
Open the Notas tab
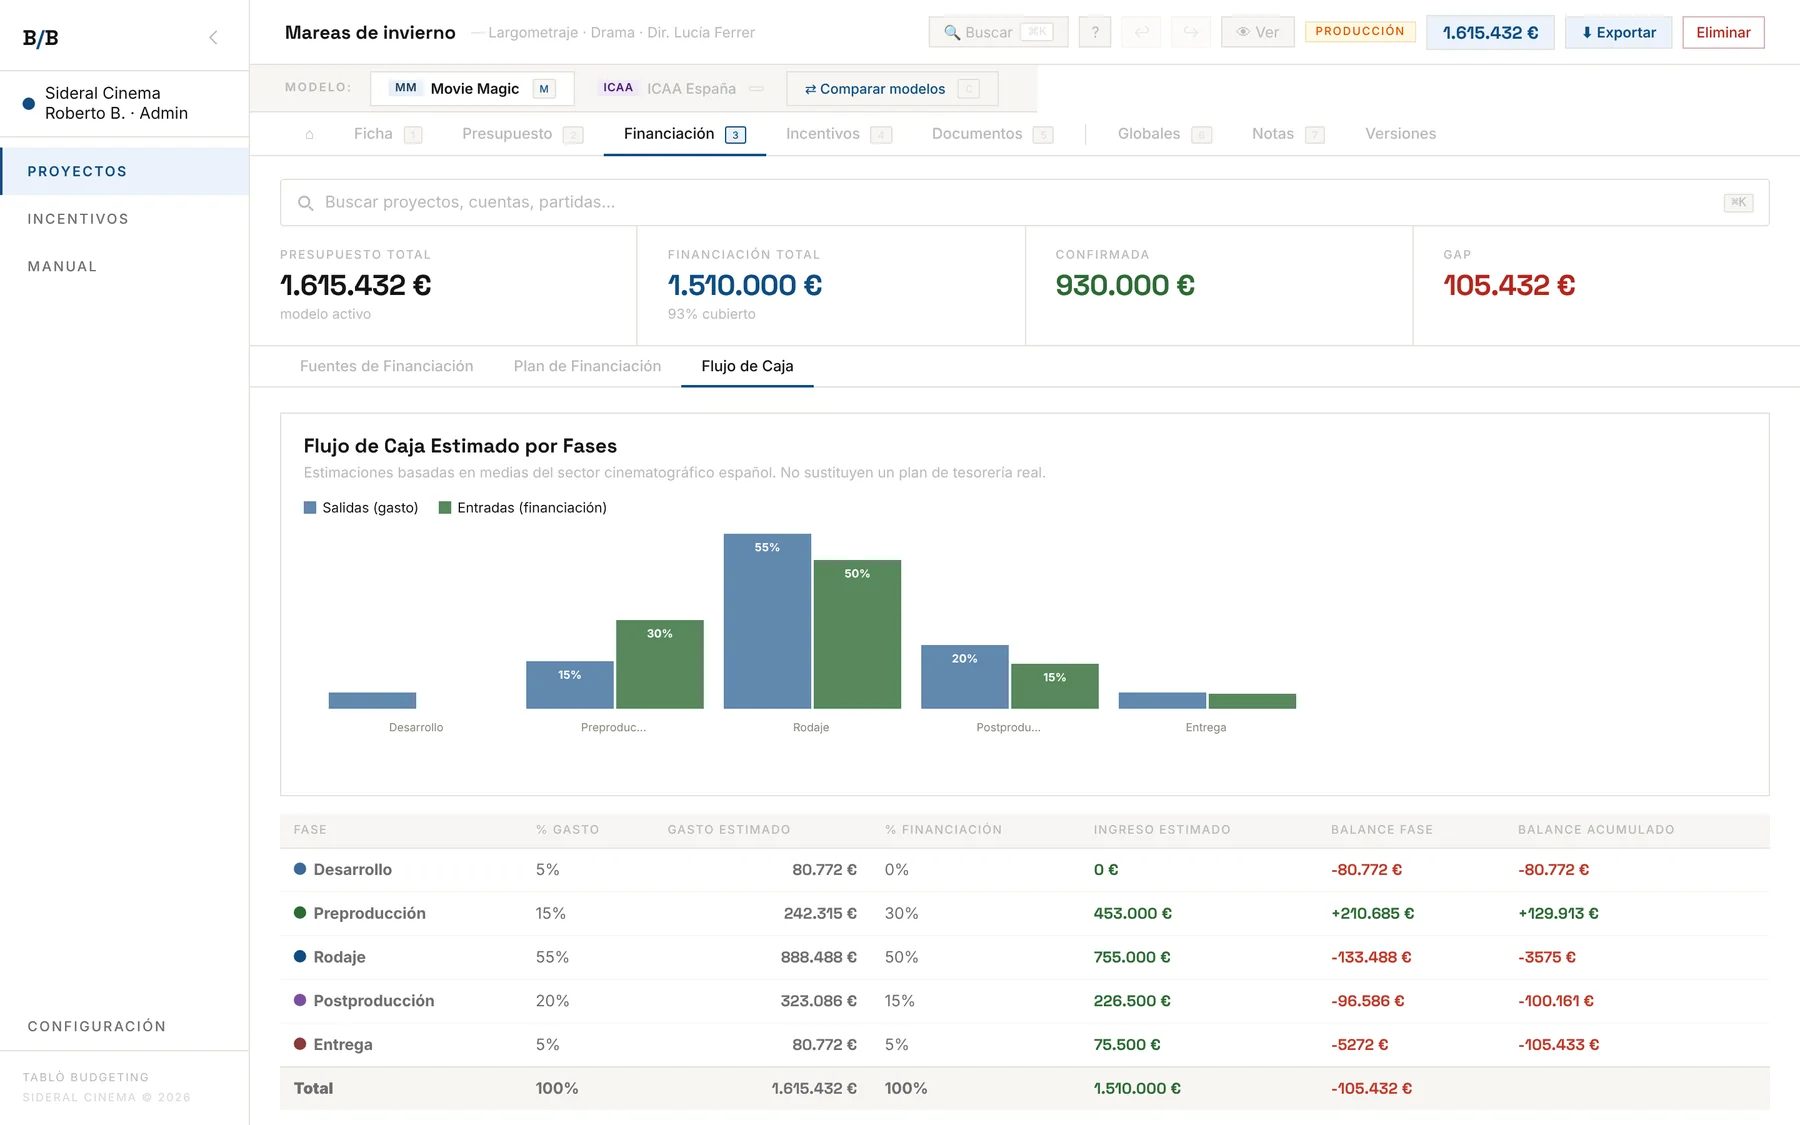[x=1288, y=134]
